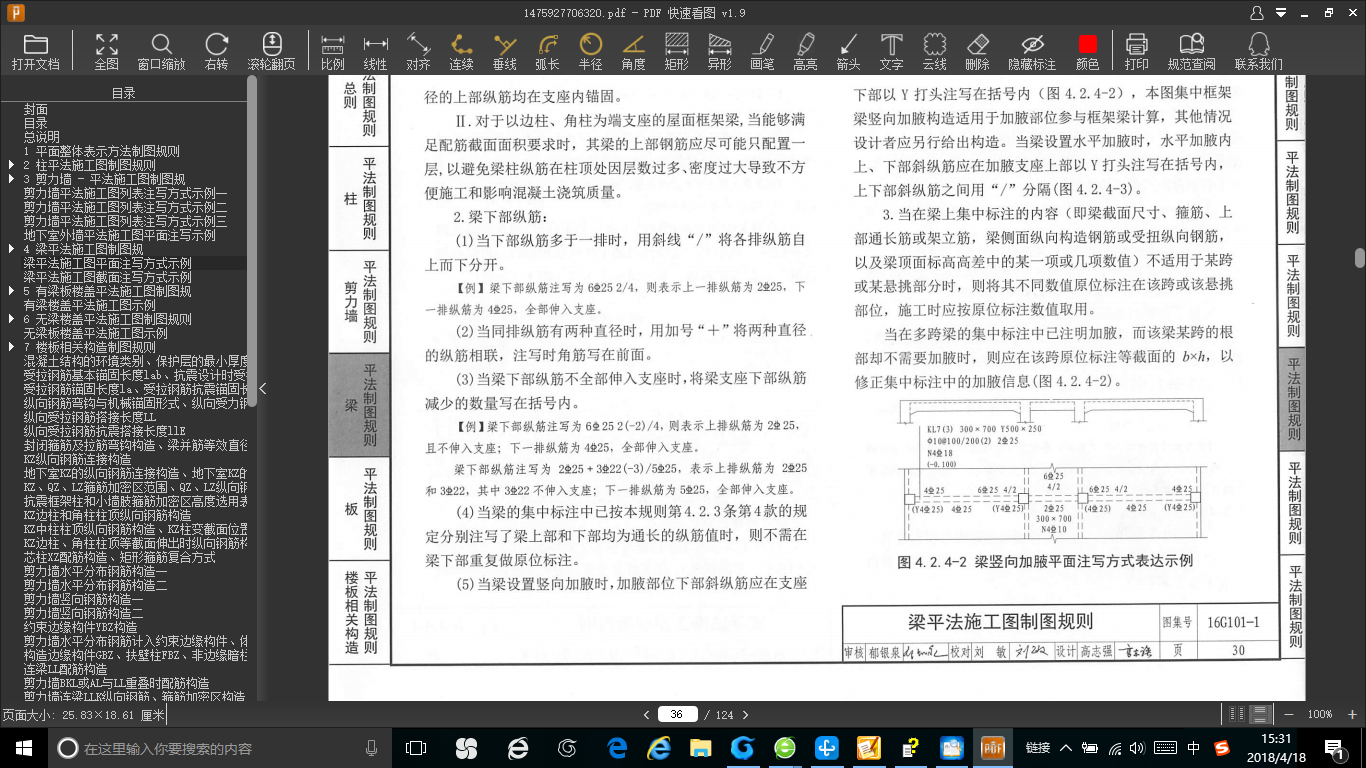
Task: Open 梁平法施工图截面注写方式示例 bookmark
Action: (x=108, y=277)
